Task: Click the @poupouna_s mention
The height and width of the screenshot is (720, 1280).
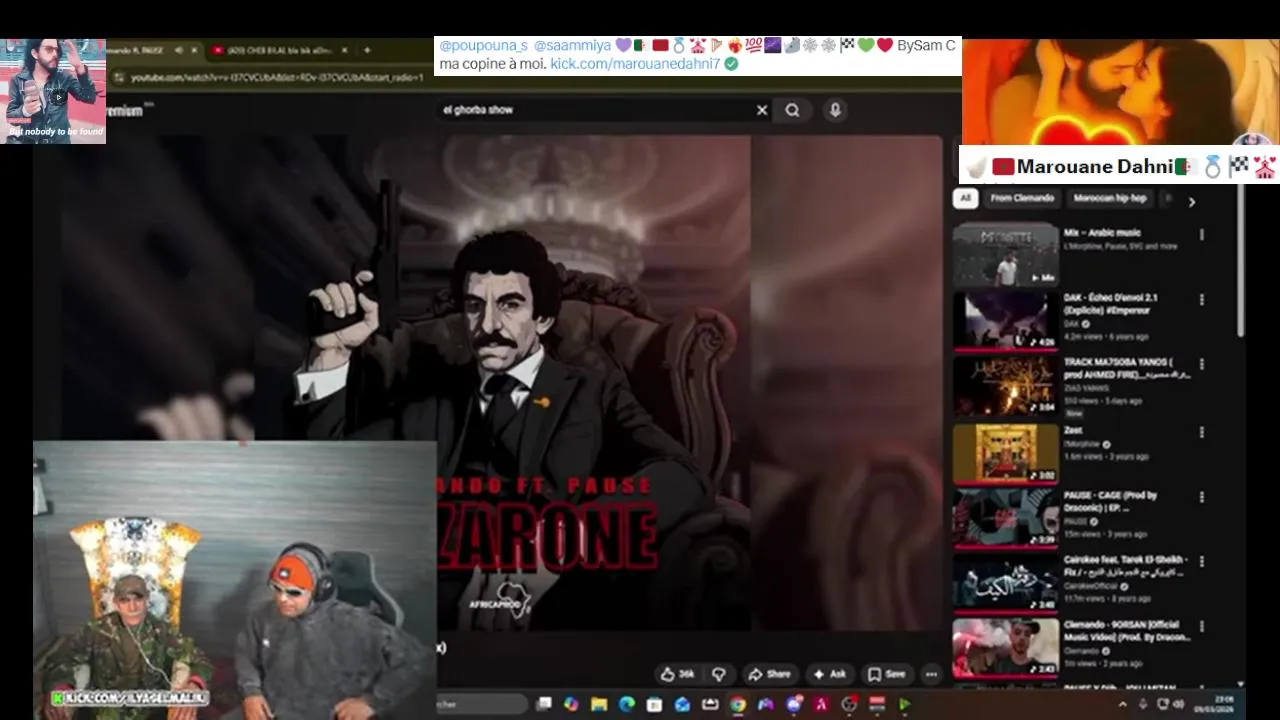Action: (483, 45)
